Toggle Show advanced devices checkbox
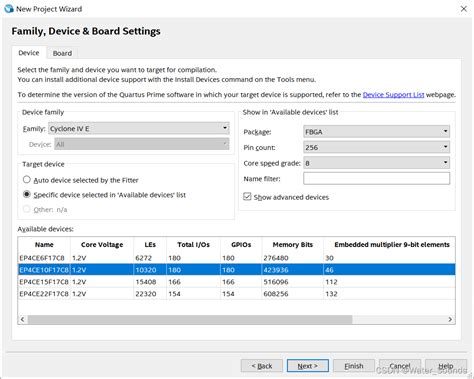 [247, 197]
